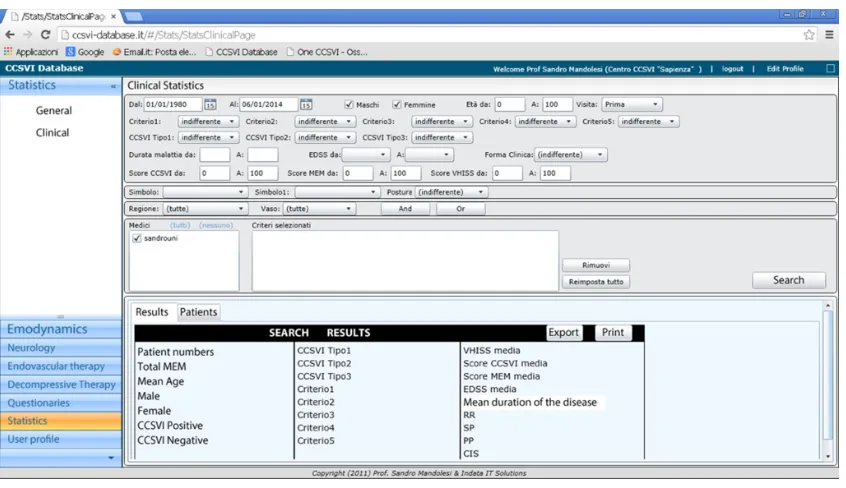Open the Criterio4 dropdown
846x488 pixels.
(x=545, y=121)
